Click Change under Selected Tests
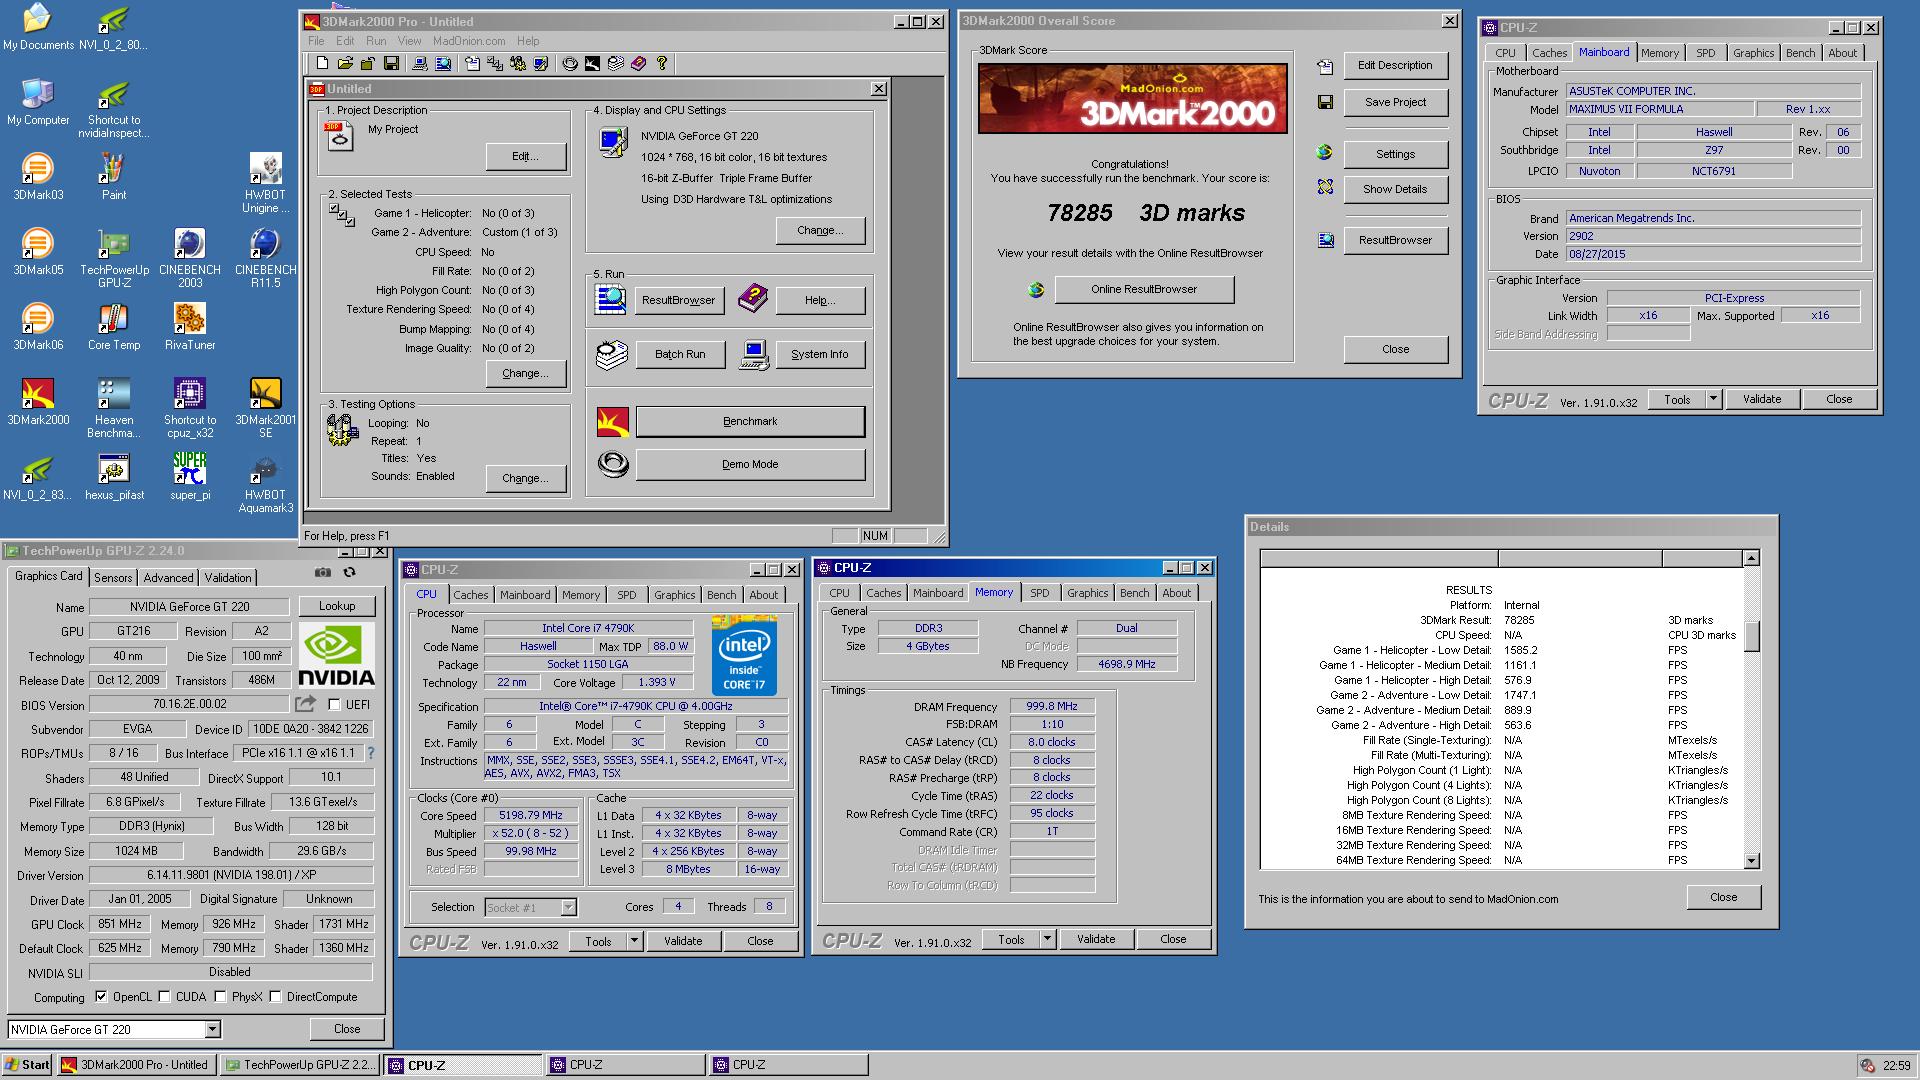Screen dimensions: 1920x1080 coord(525,373)
